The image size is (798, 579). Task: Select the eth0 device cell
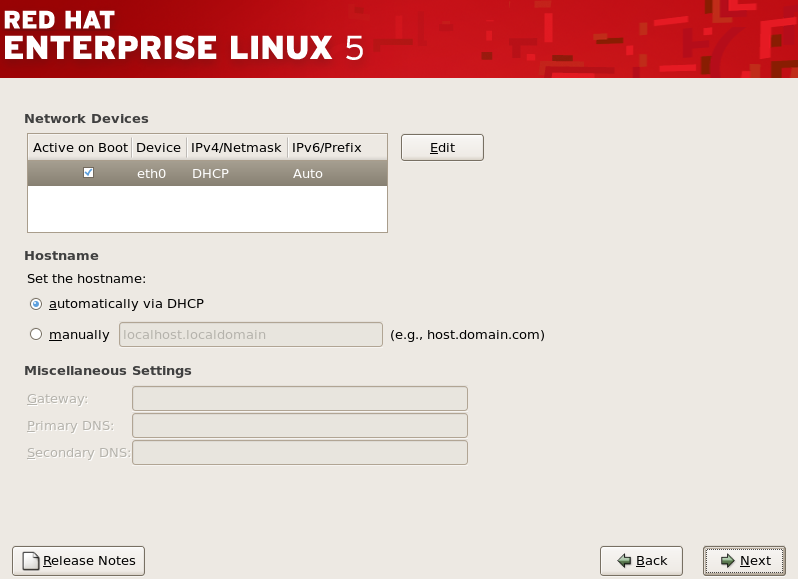151,173
